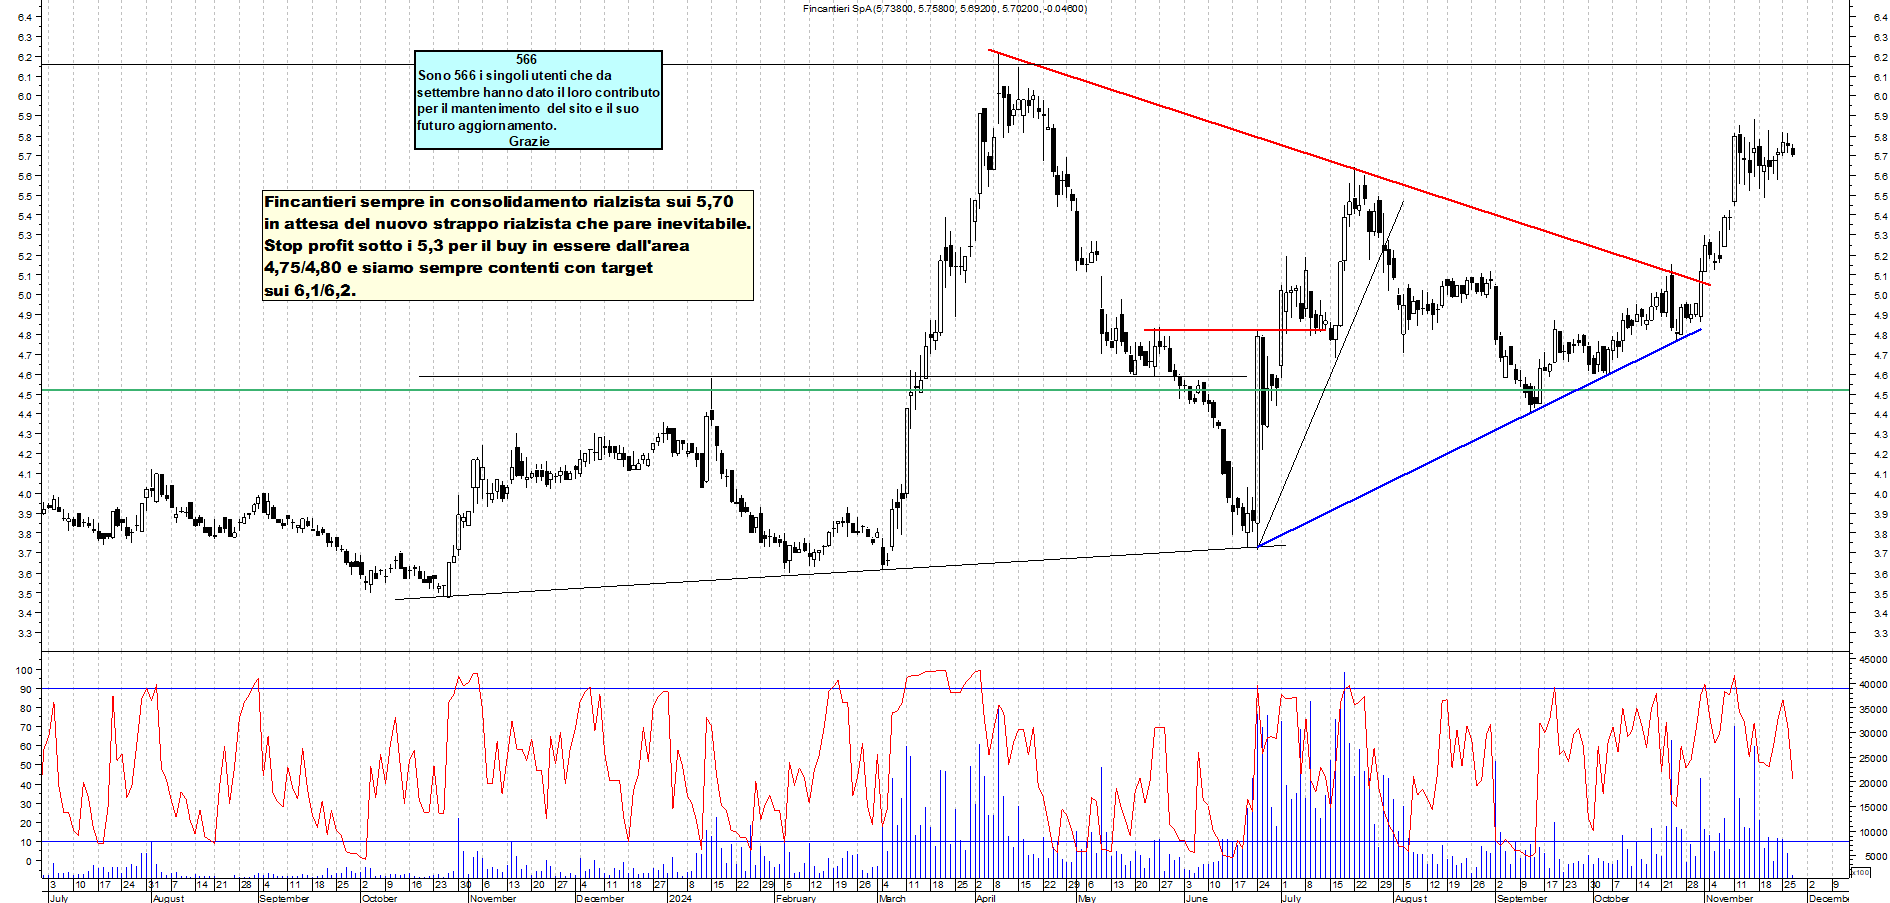Screen dimensions: 1890x903
Task: Click the oscillator axis label 50
Action: click(x=27, y=766)
